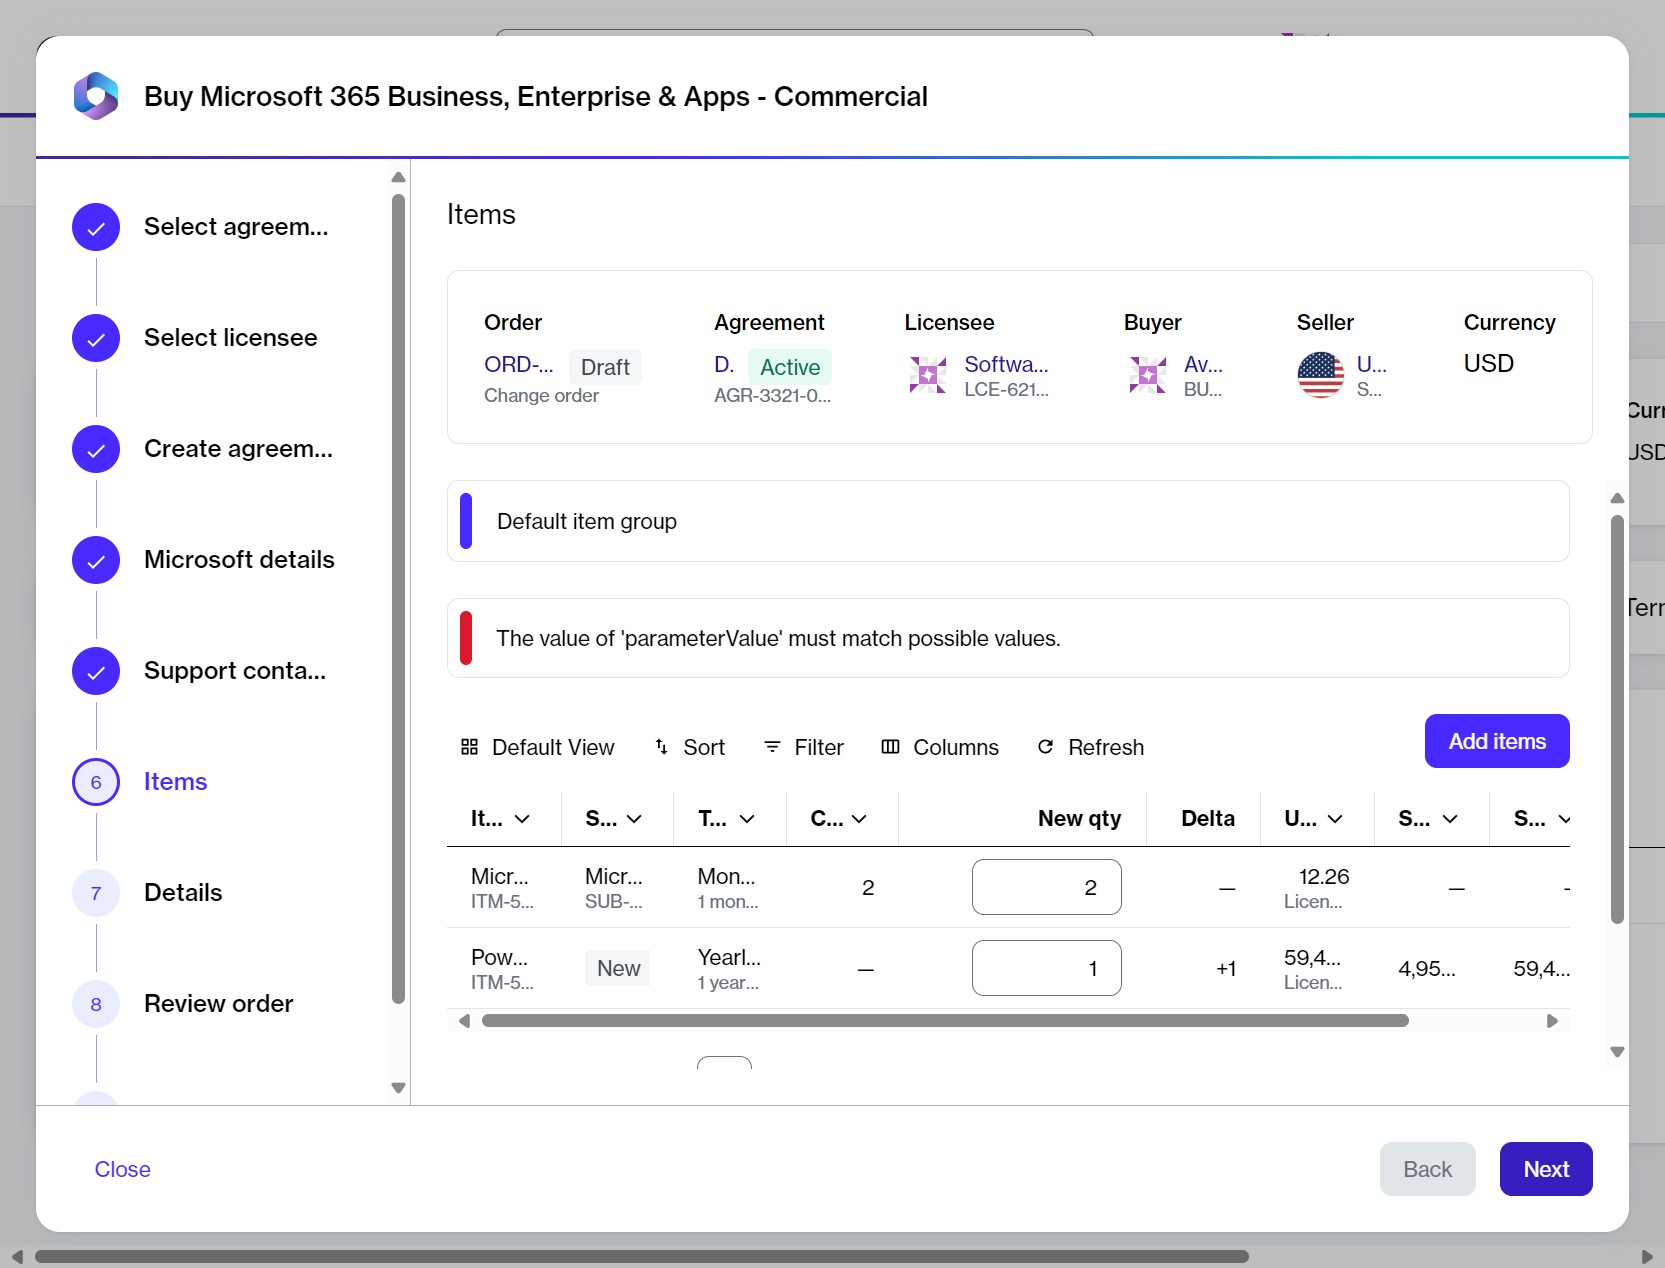The height and width of the screenshot is (1268, 1665).
Task: Click the New qty field showing 2
Action: (x=1046, y=887)
